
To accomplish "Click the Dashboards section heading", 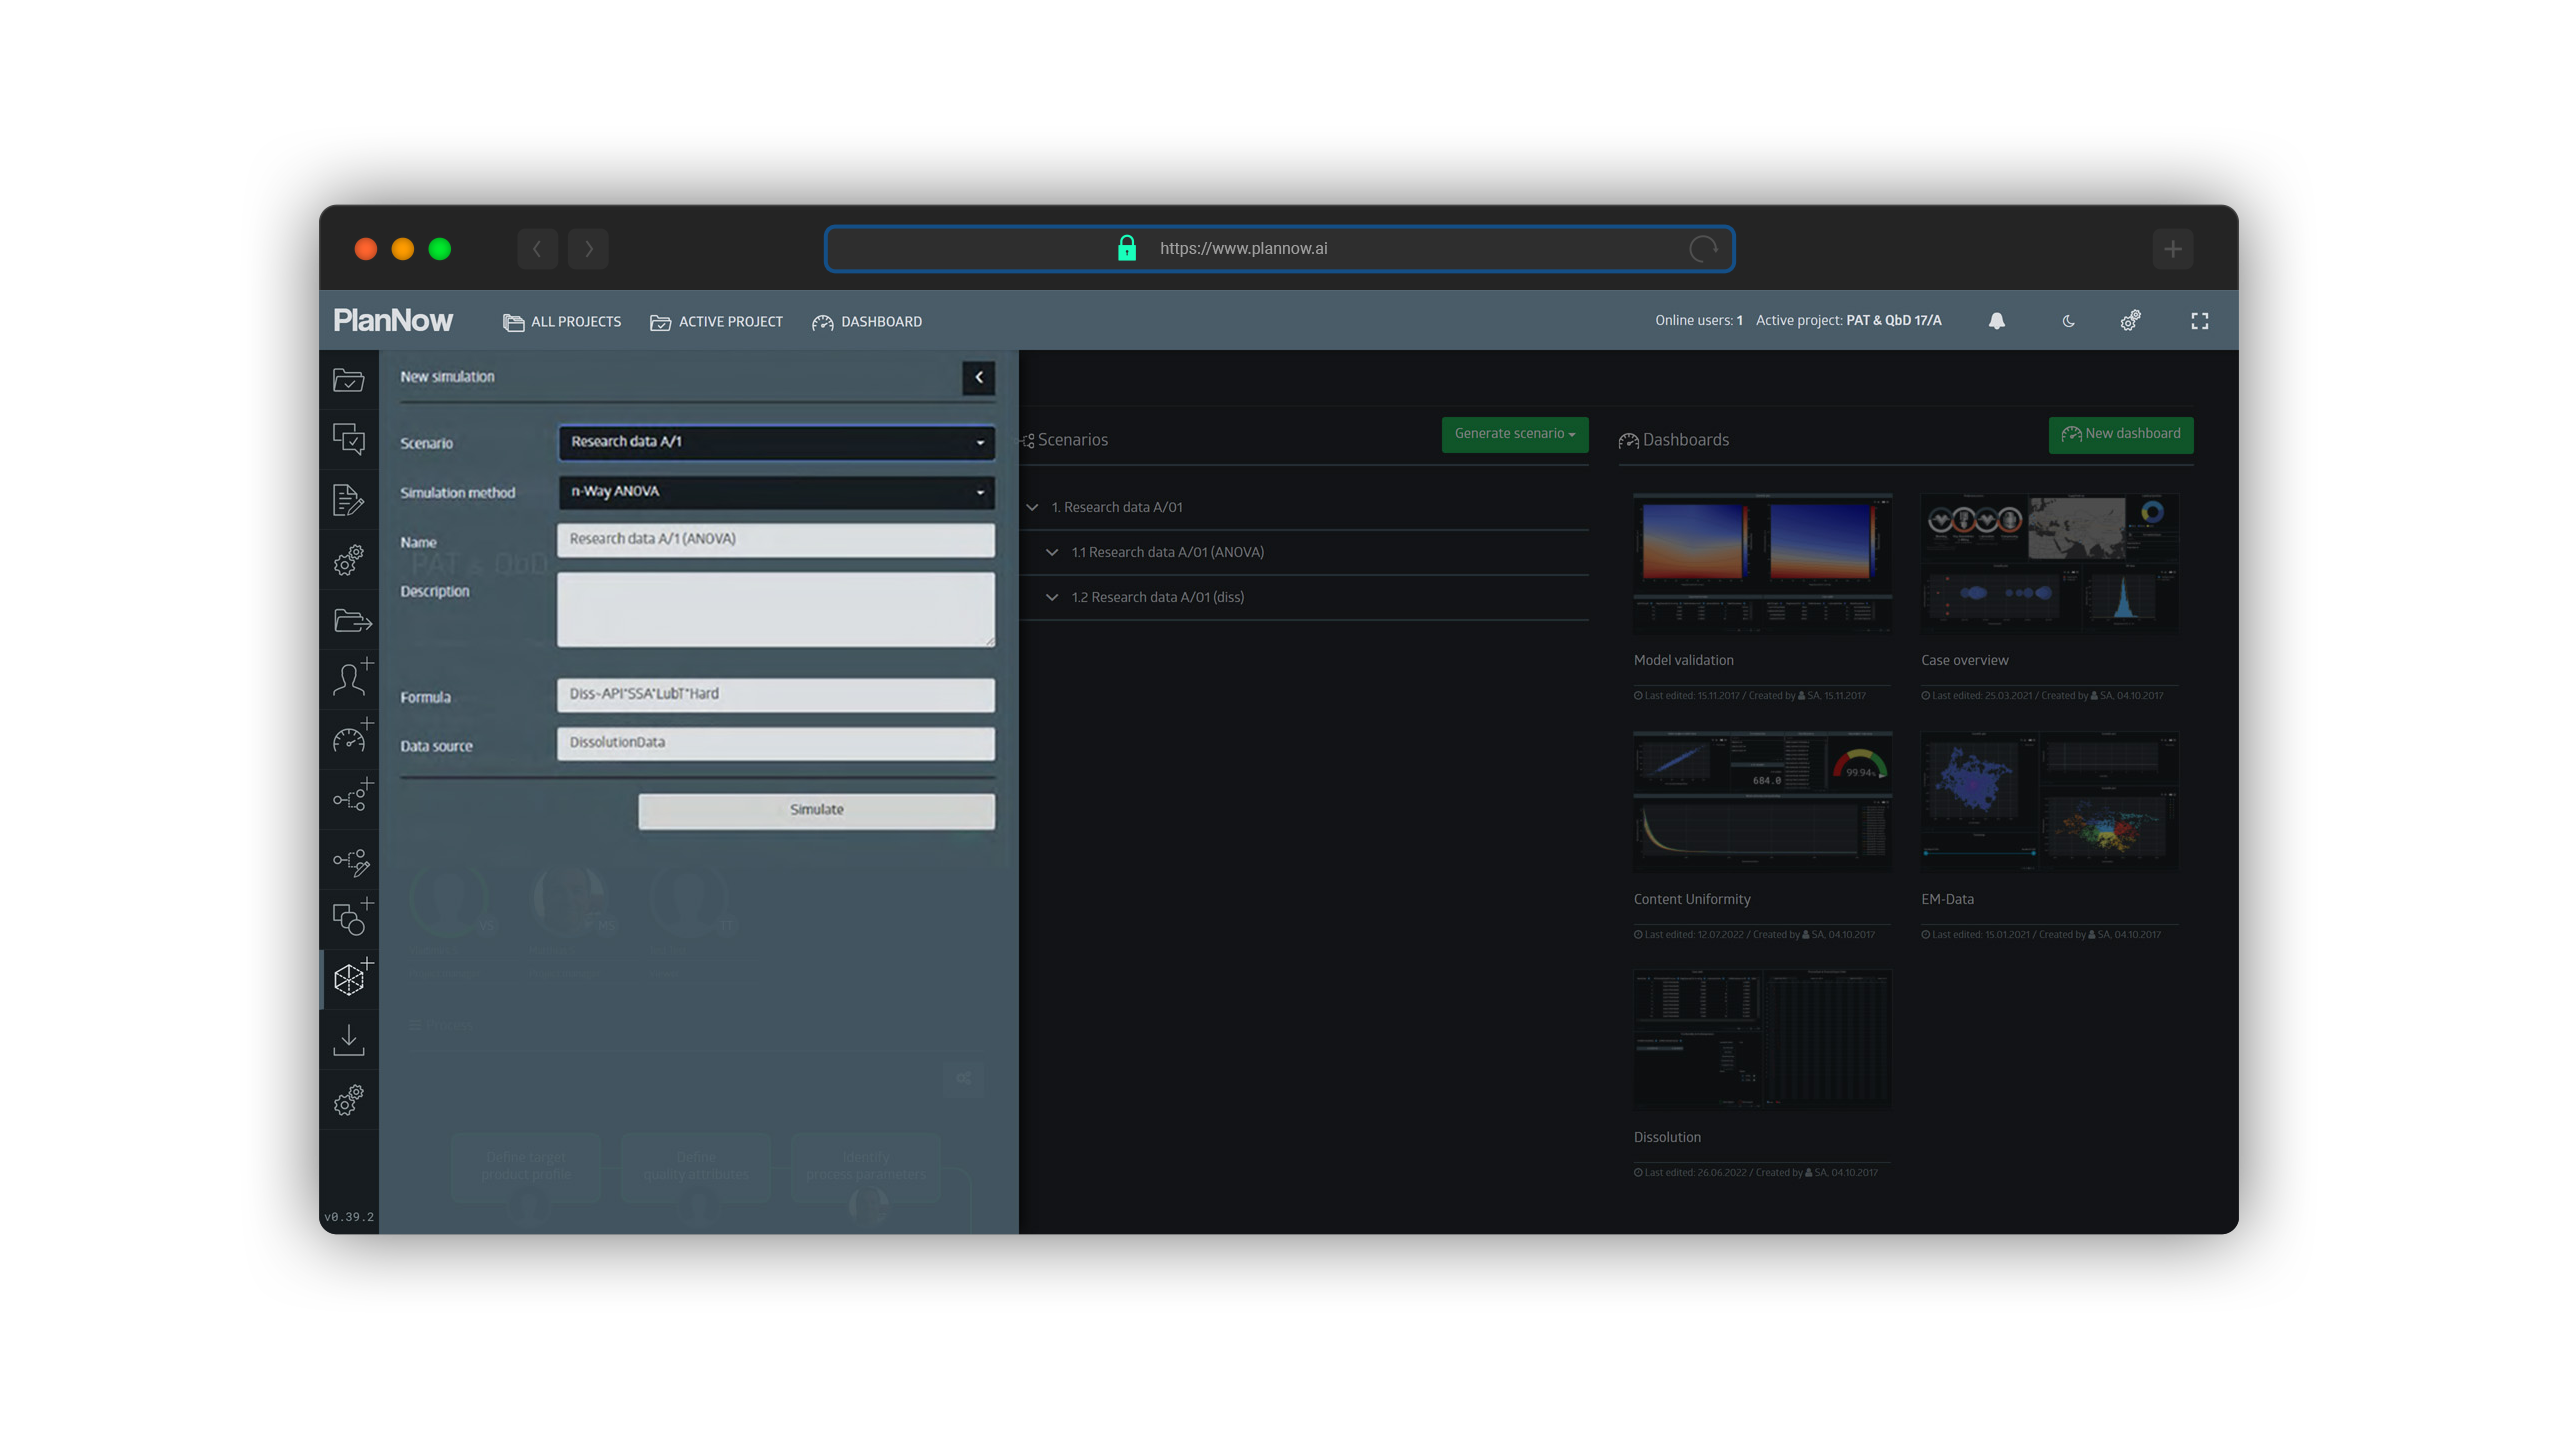I will (1685, 440).
